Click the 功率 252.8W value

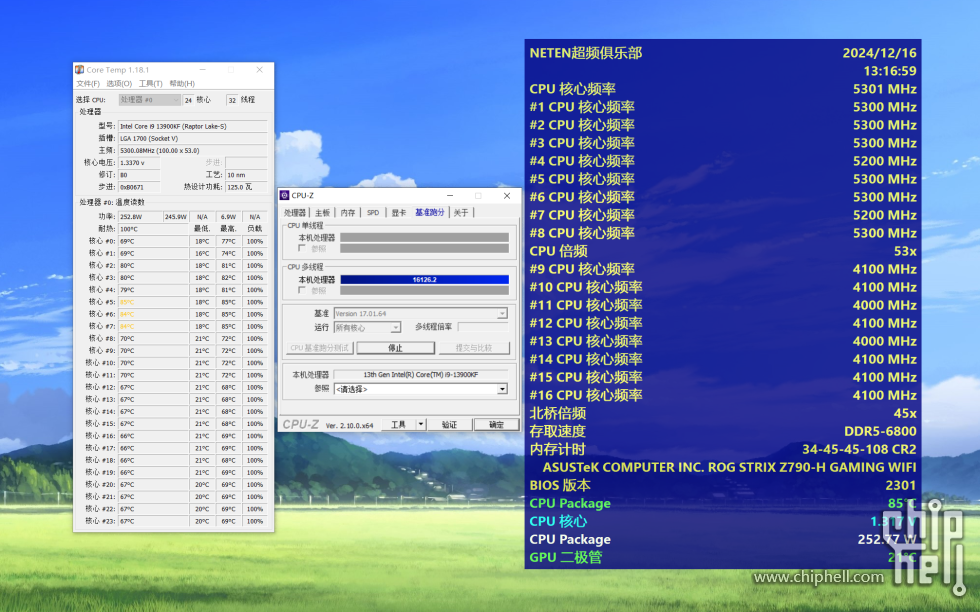click(x=140, y=217)
